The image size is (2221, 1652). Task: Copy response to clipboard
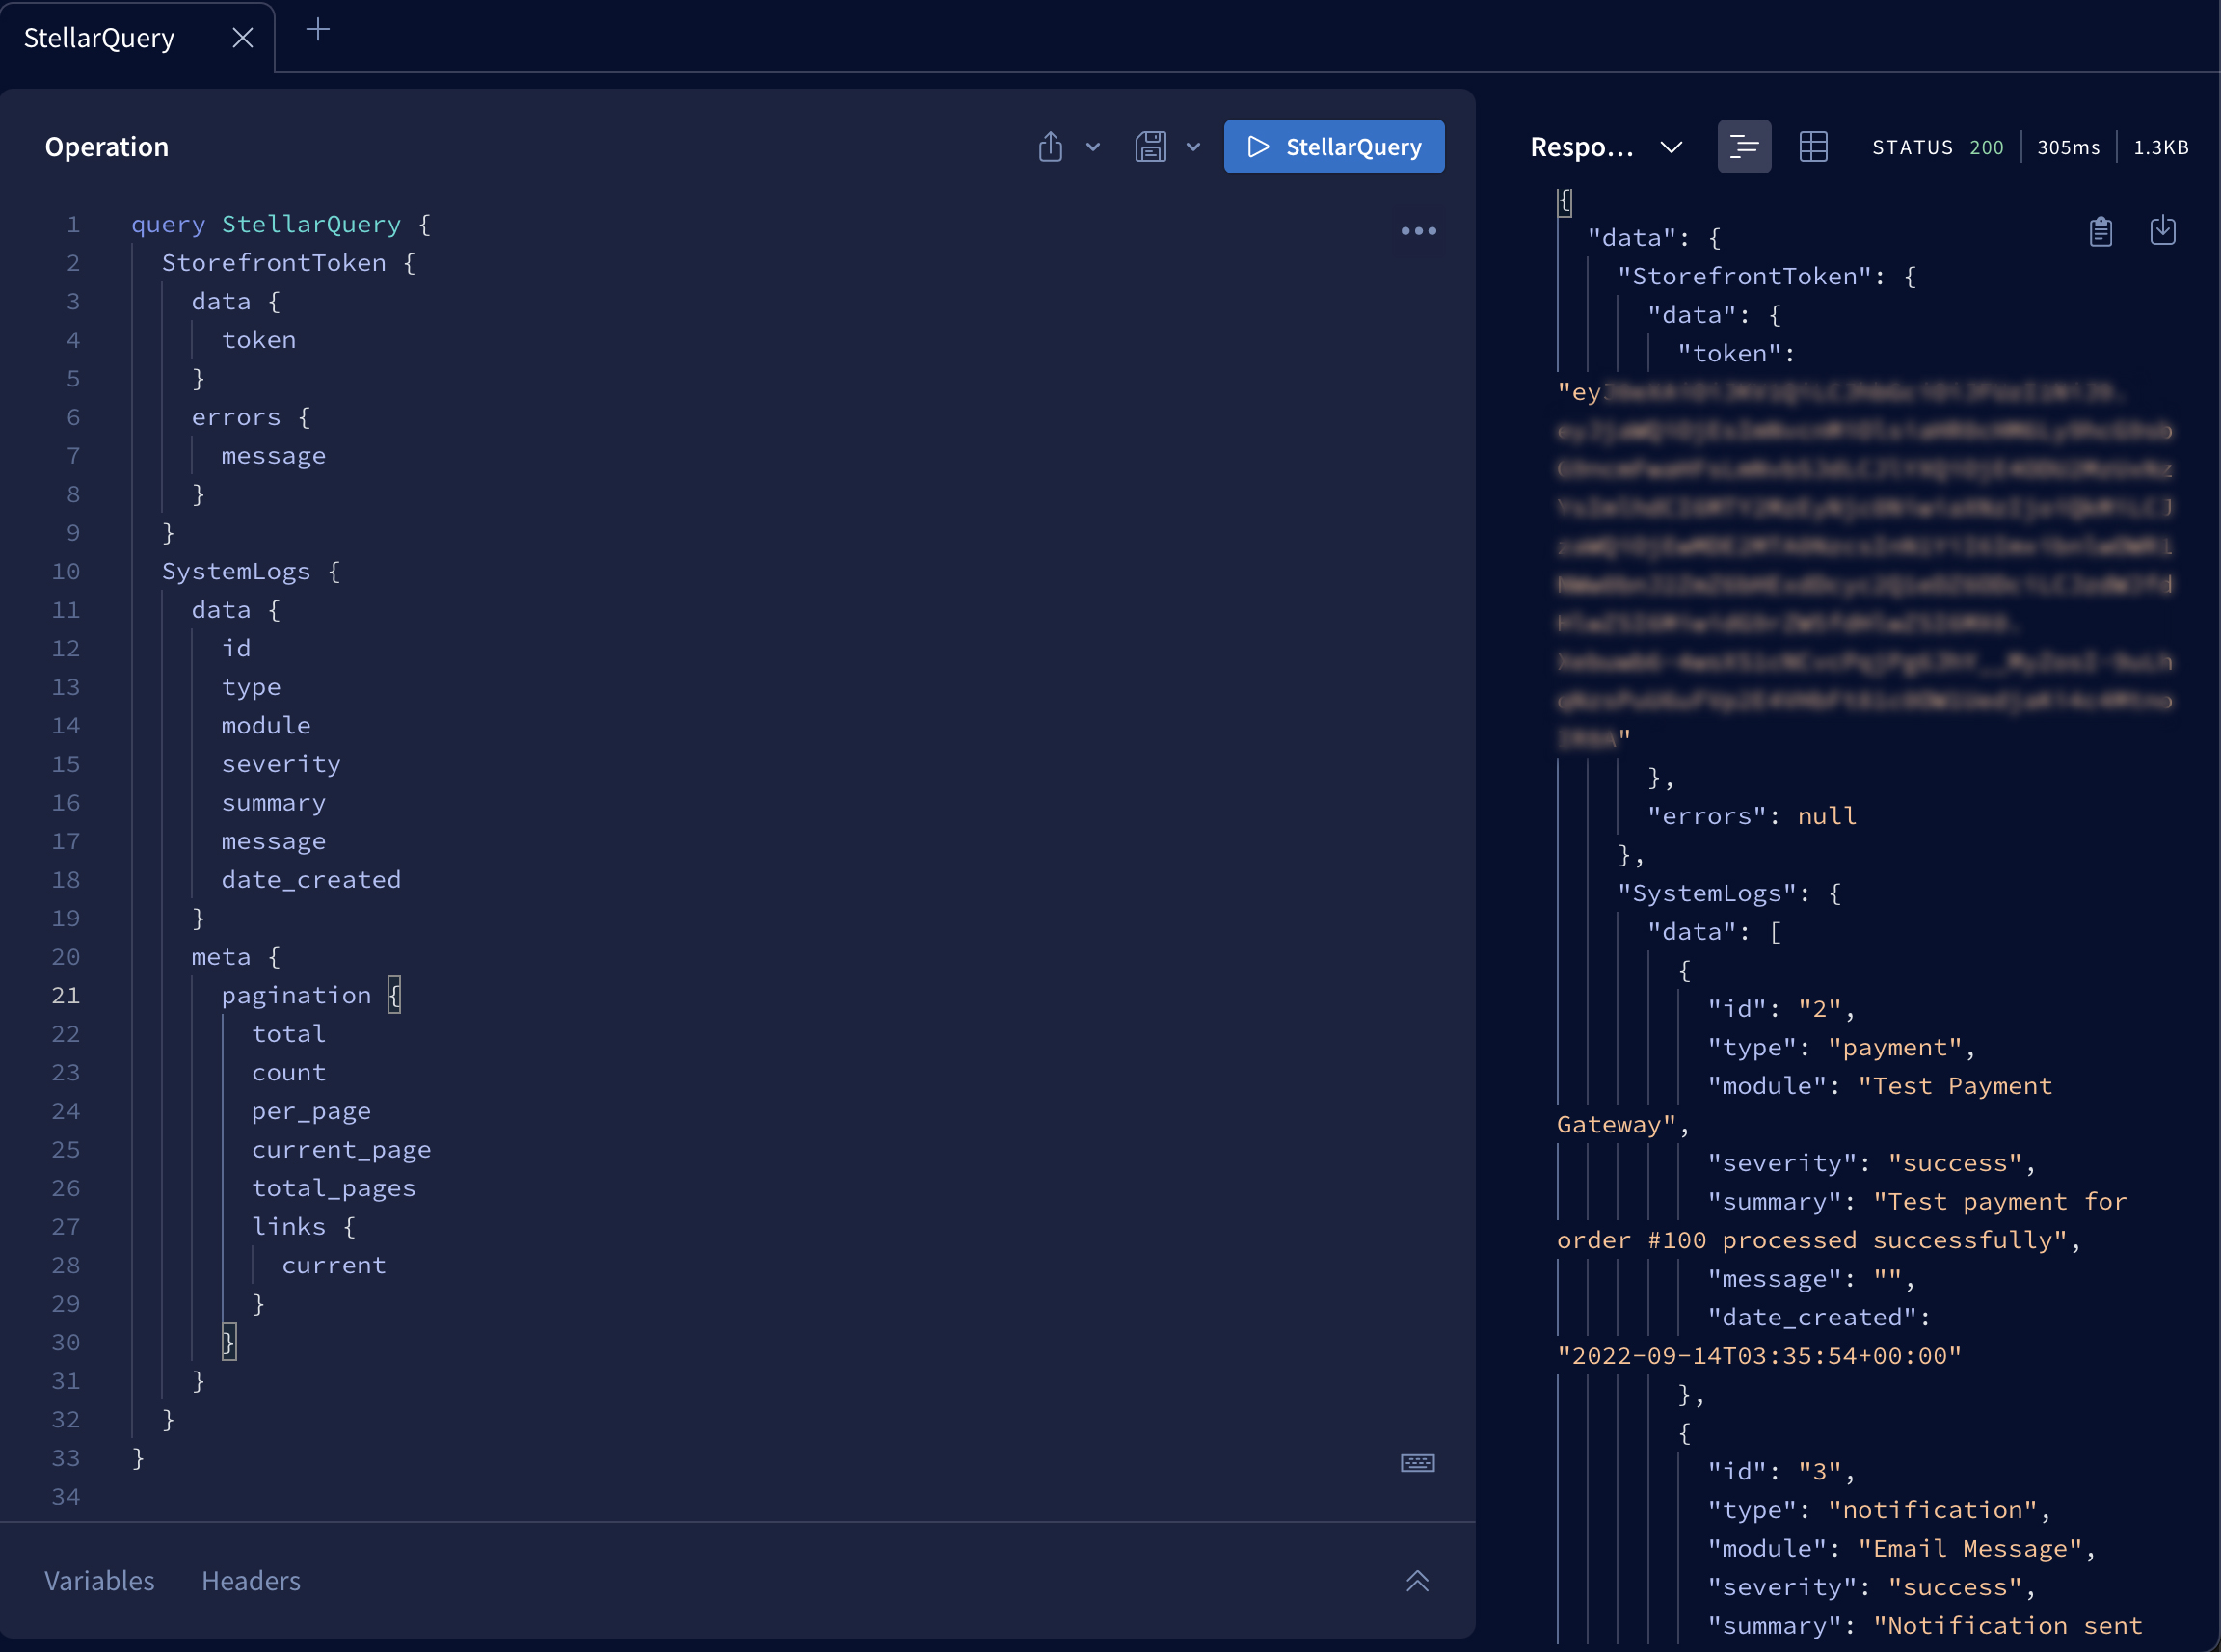pyautogui.click(x=2100, y=231)
